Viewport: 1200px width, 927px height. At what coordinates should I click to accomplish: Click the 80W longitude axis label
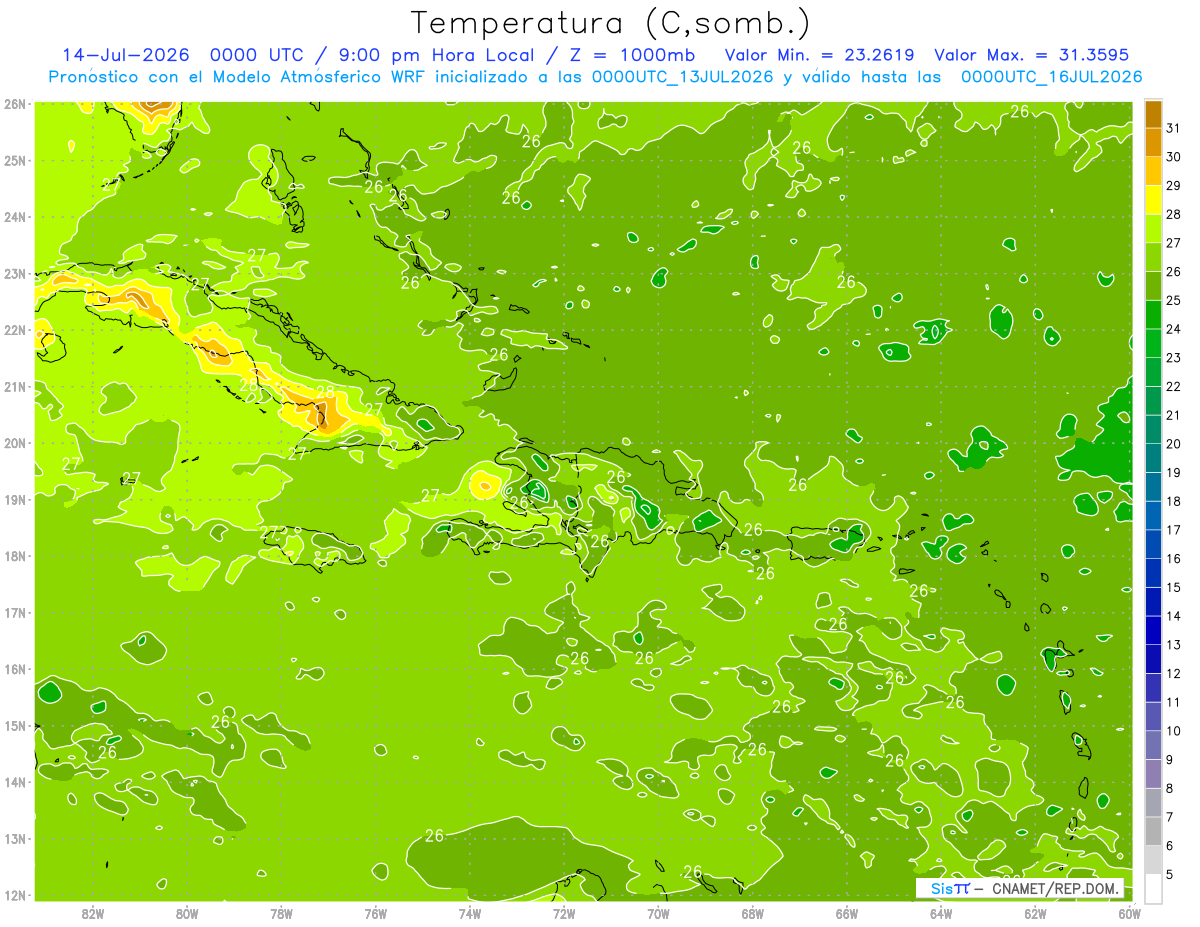click(x=187, y=913)
